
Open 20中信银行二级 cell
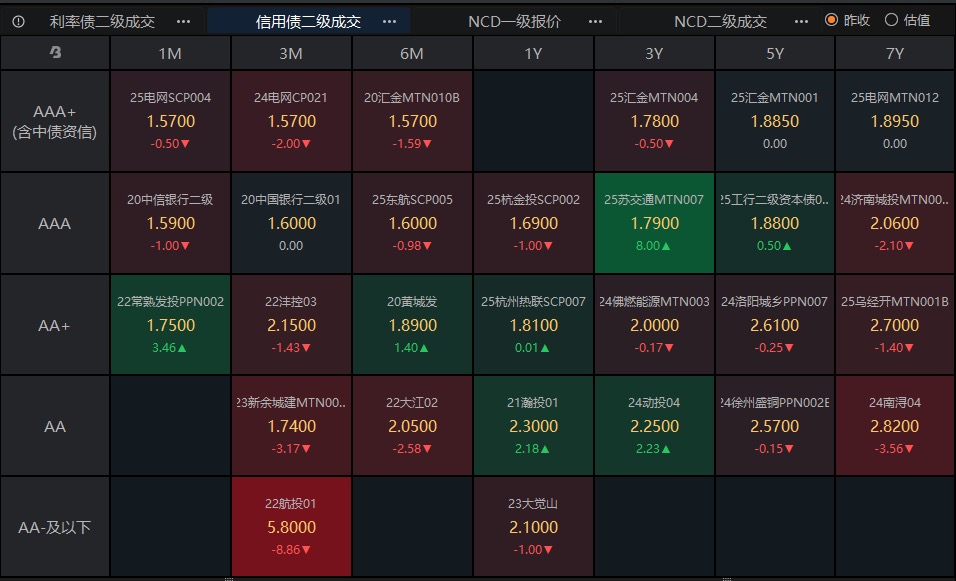170,223
